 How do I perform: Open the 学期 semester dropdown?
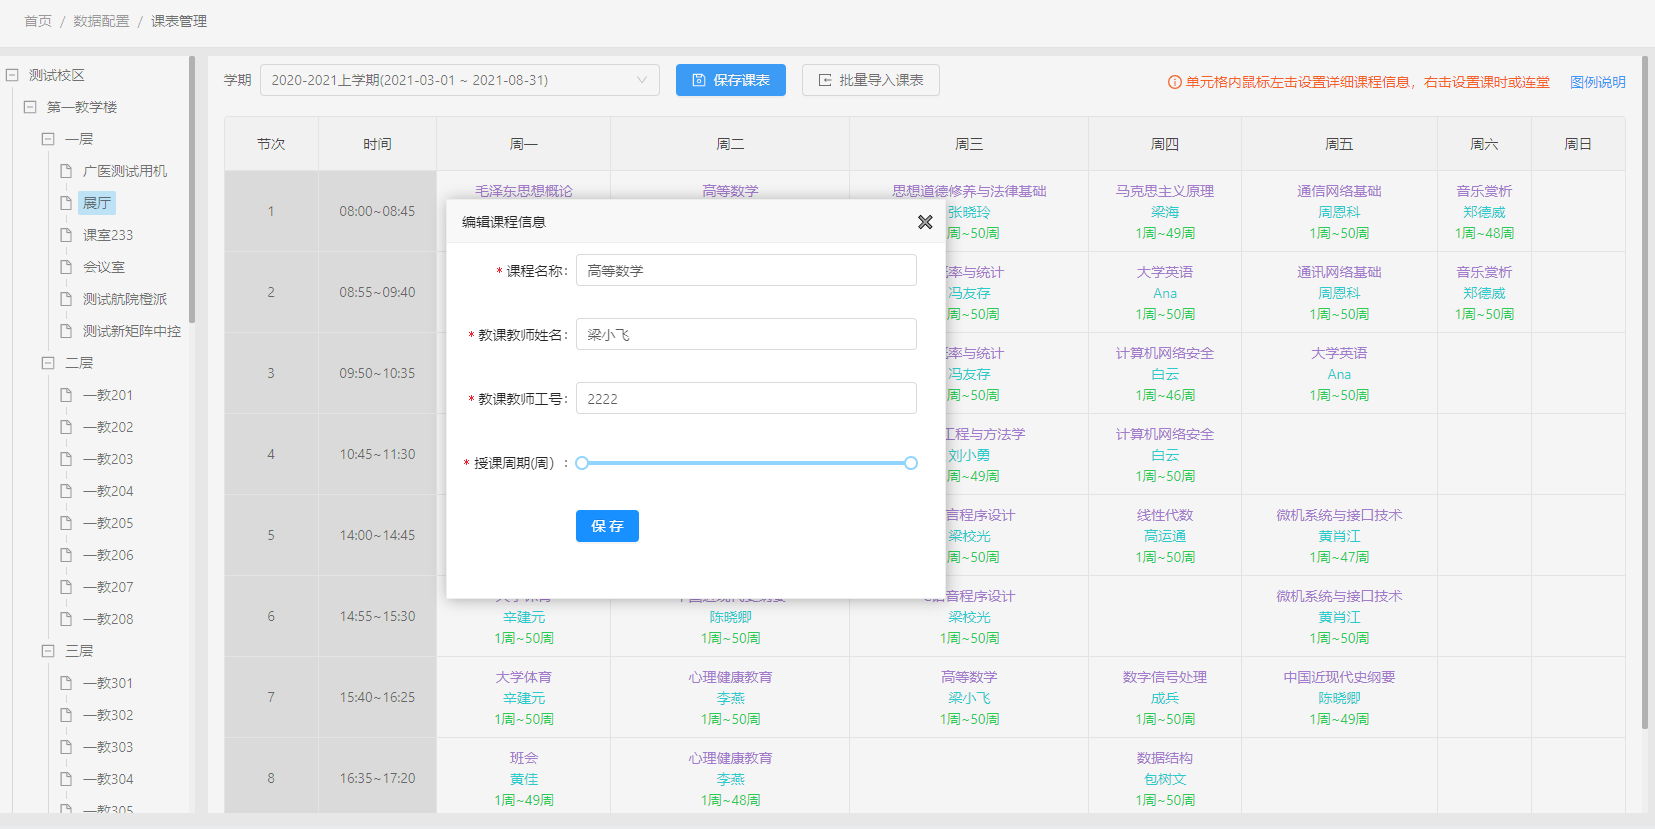[x=459, y=80]
